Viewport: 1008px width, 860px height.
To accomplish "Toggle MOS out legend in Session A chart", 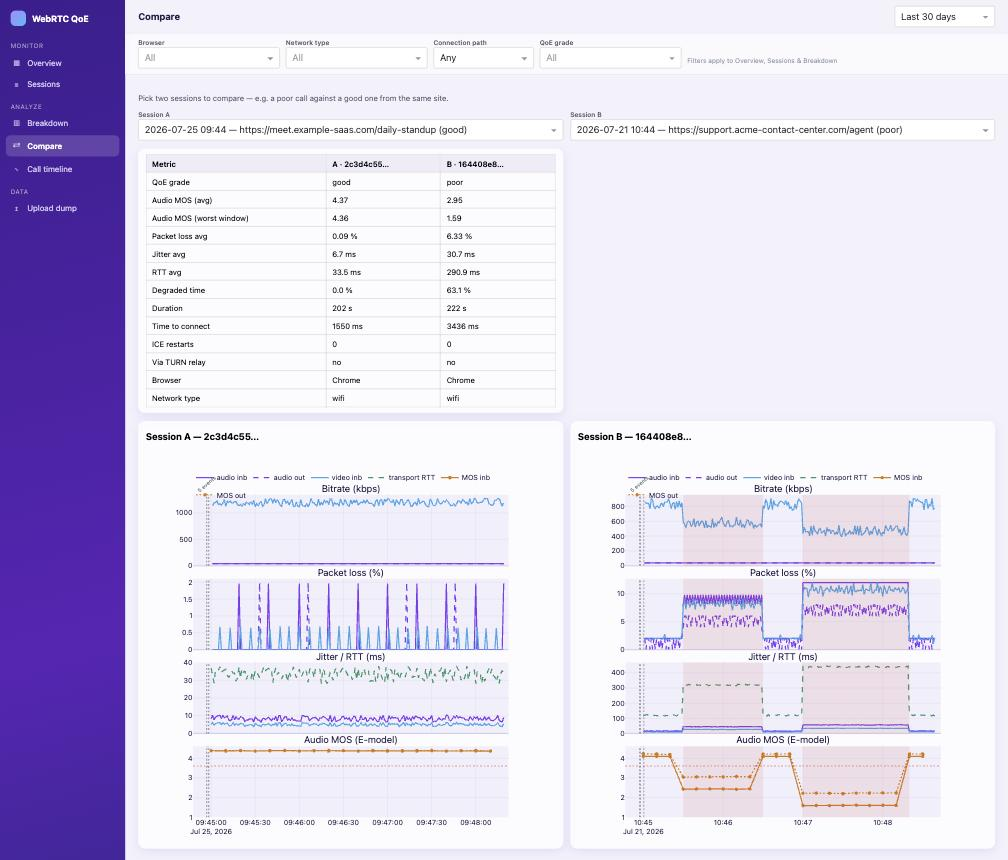I will pyautogui.click(x=222, y=496).
